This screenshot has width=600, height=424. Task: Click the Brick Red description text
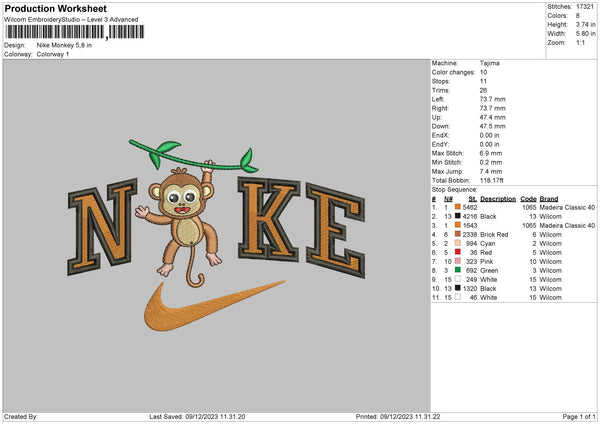click(x=494, y=234)
